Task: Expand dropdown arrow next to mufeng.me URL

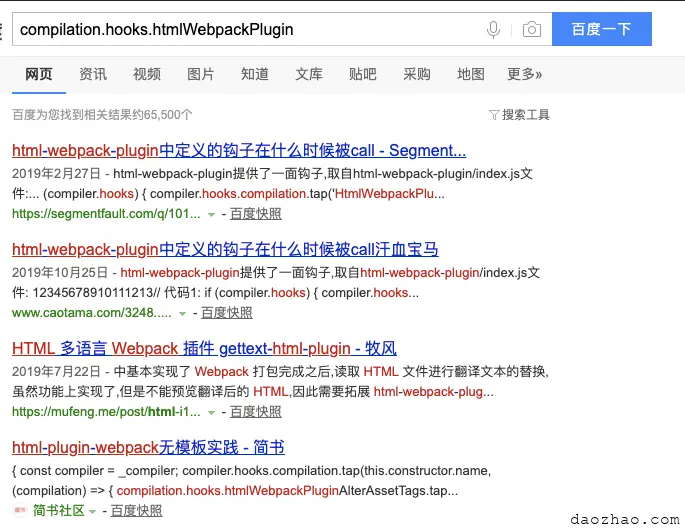Action: click(211, 412)
